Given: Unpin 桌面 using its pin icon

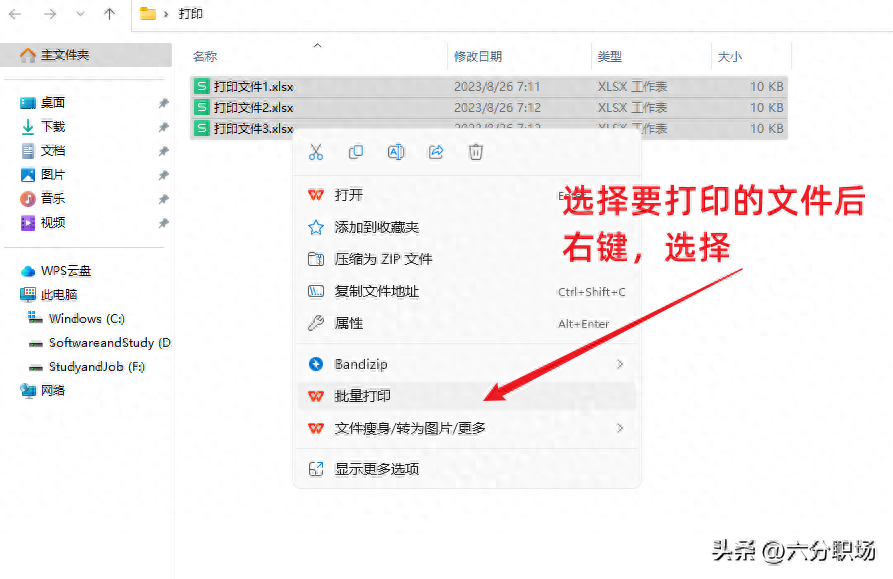Looking at the screenshot, I should [x=163, y=103].
